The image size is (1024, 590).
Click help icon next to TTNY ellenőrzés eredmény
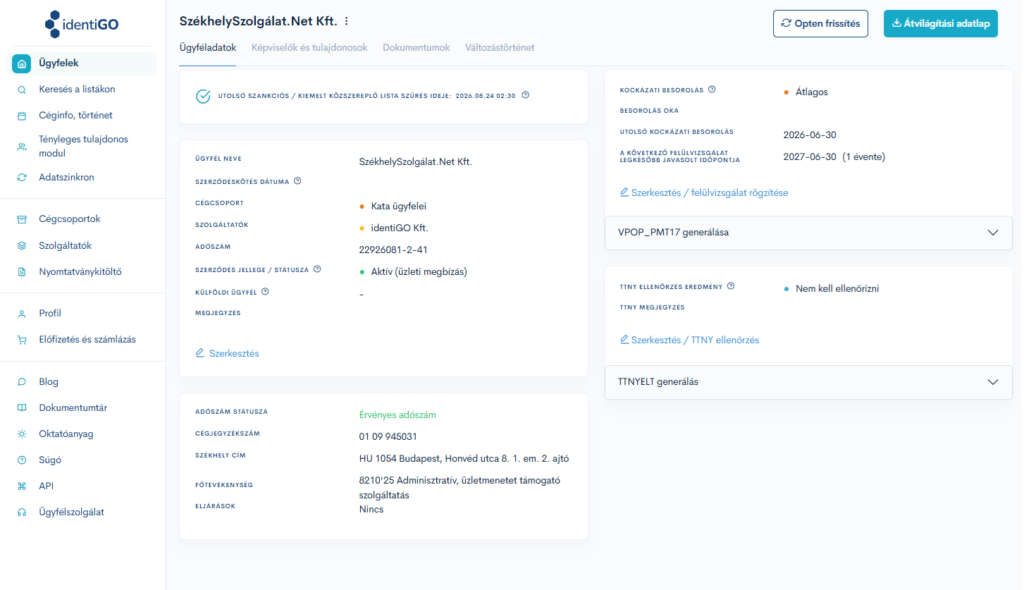pyautogui.click(x=731, y=286)
